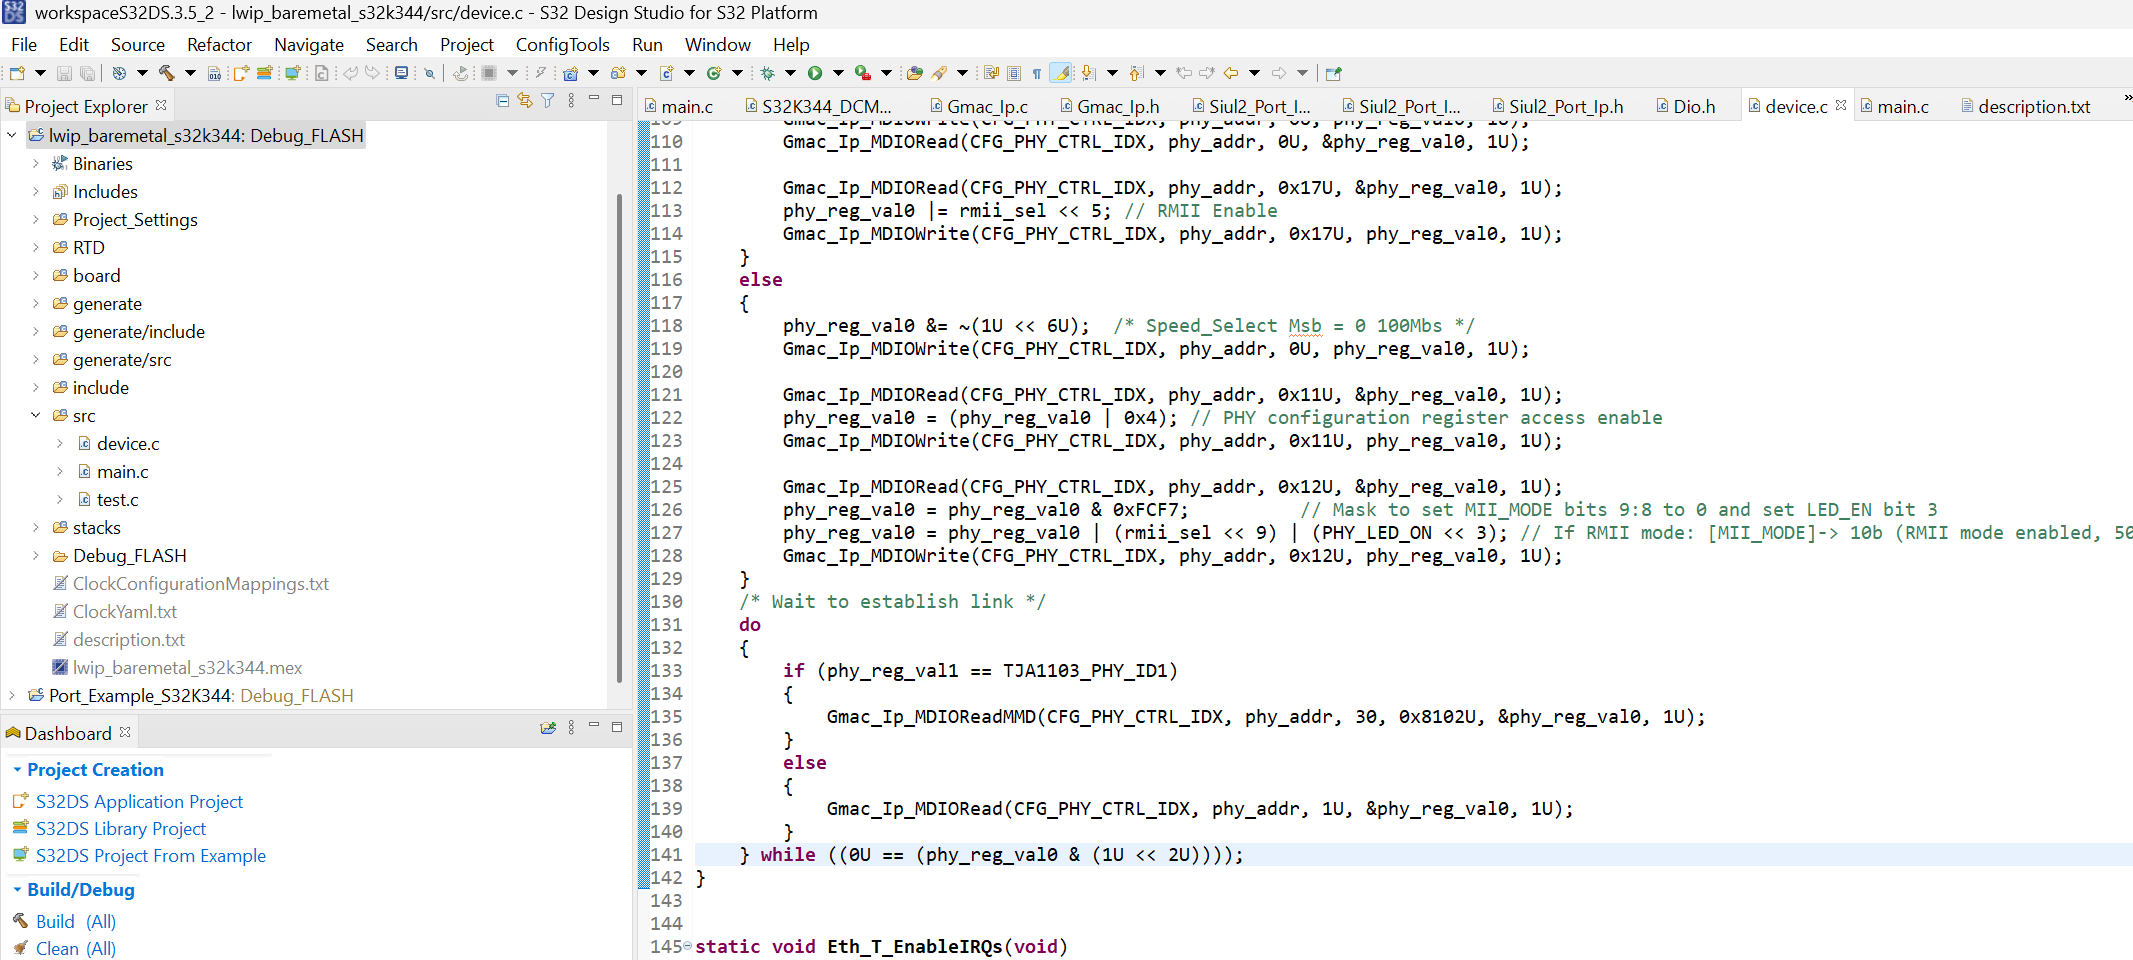The height and width of the screenshot is (960, 2133).
Task: Build the project using the hammer icon
Action: (x=164, y=73)
